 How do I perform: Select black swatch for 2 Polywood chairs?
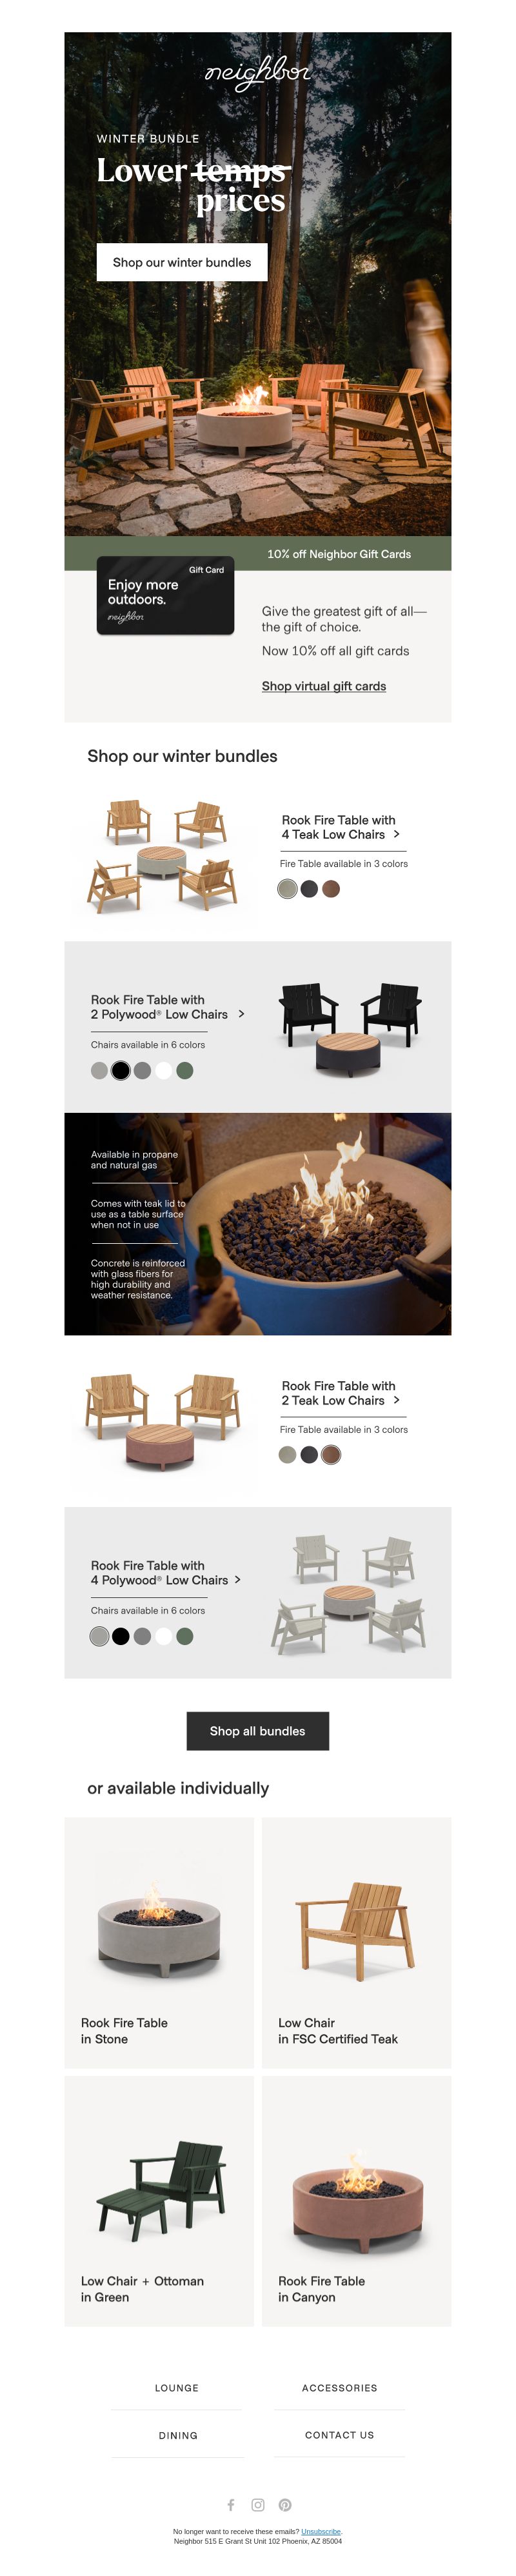click(121, 1070)
